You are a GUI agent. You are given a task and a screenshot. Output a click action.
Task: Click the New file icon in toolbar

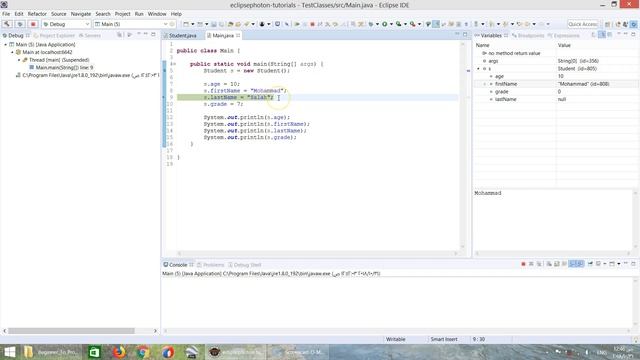click(x=186, y=24)
